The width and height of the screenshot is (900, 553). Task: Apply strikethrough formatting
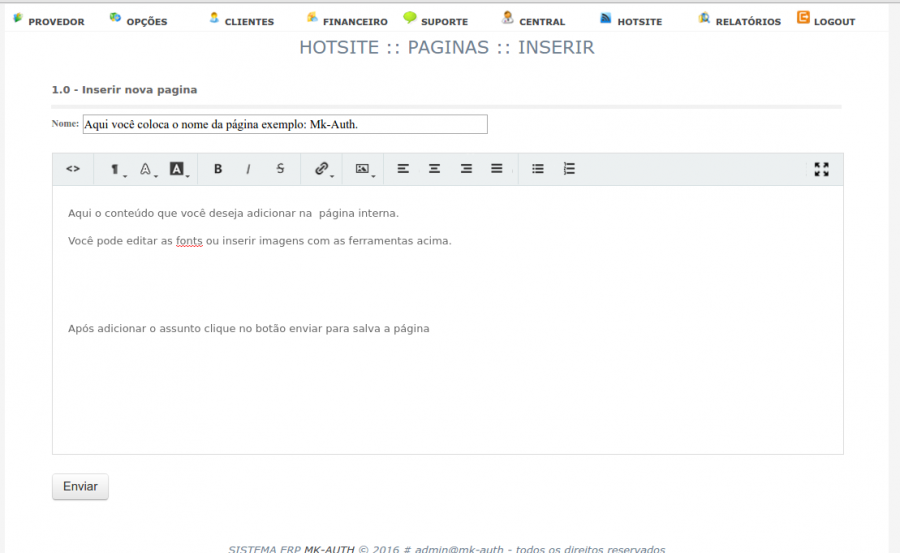pyautogui.click(x=280, y=169)
